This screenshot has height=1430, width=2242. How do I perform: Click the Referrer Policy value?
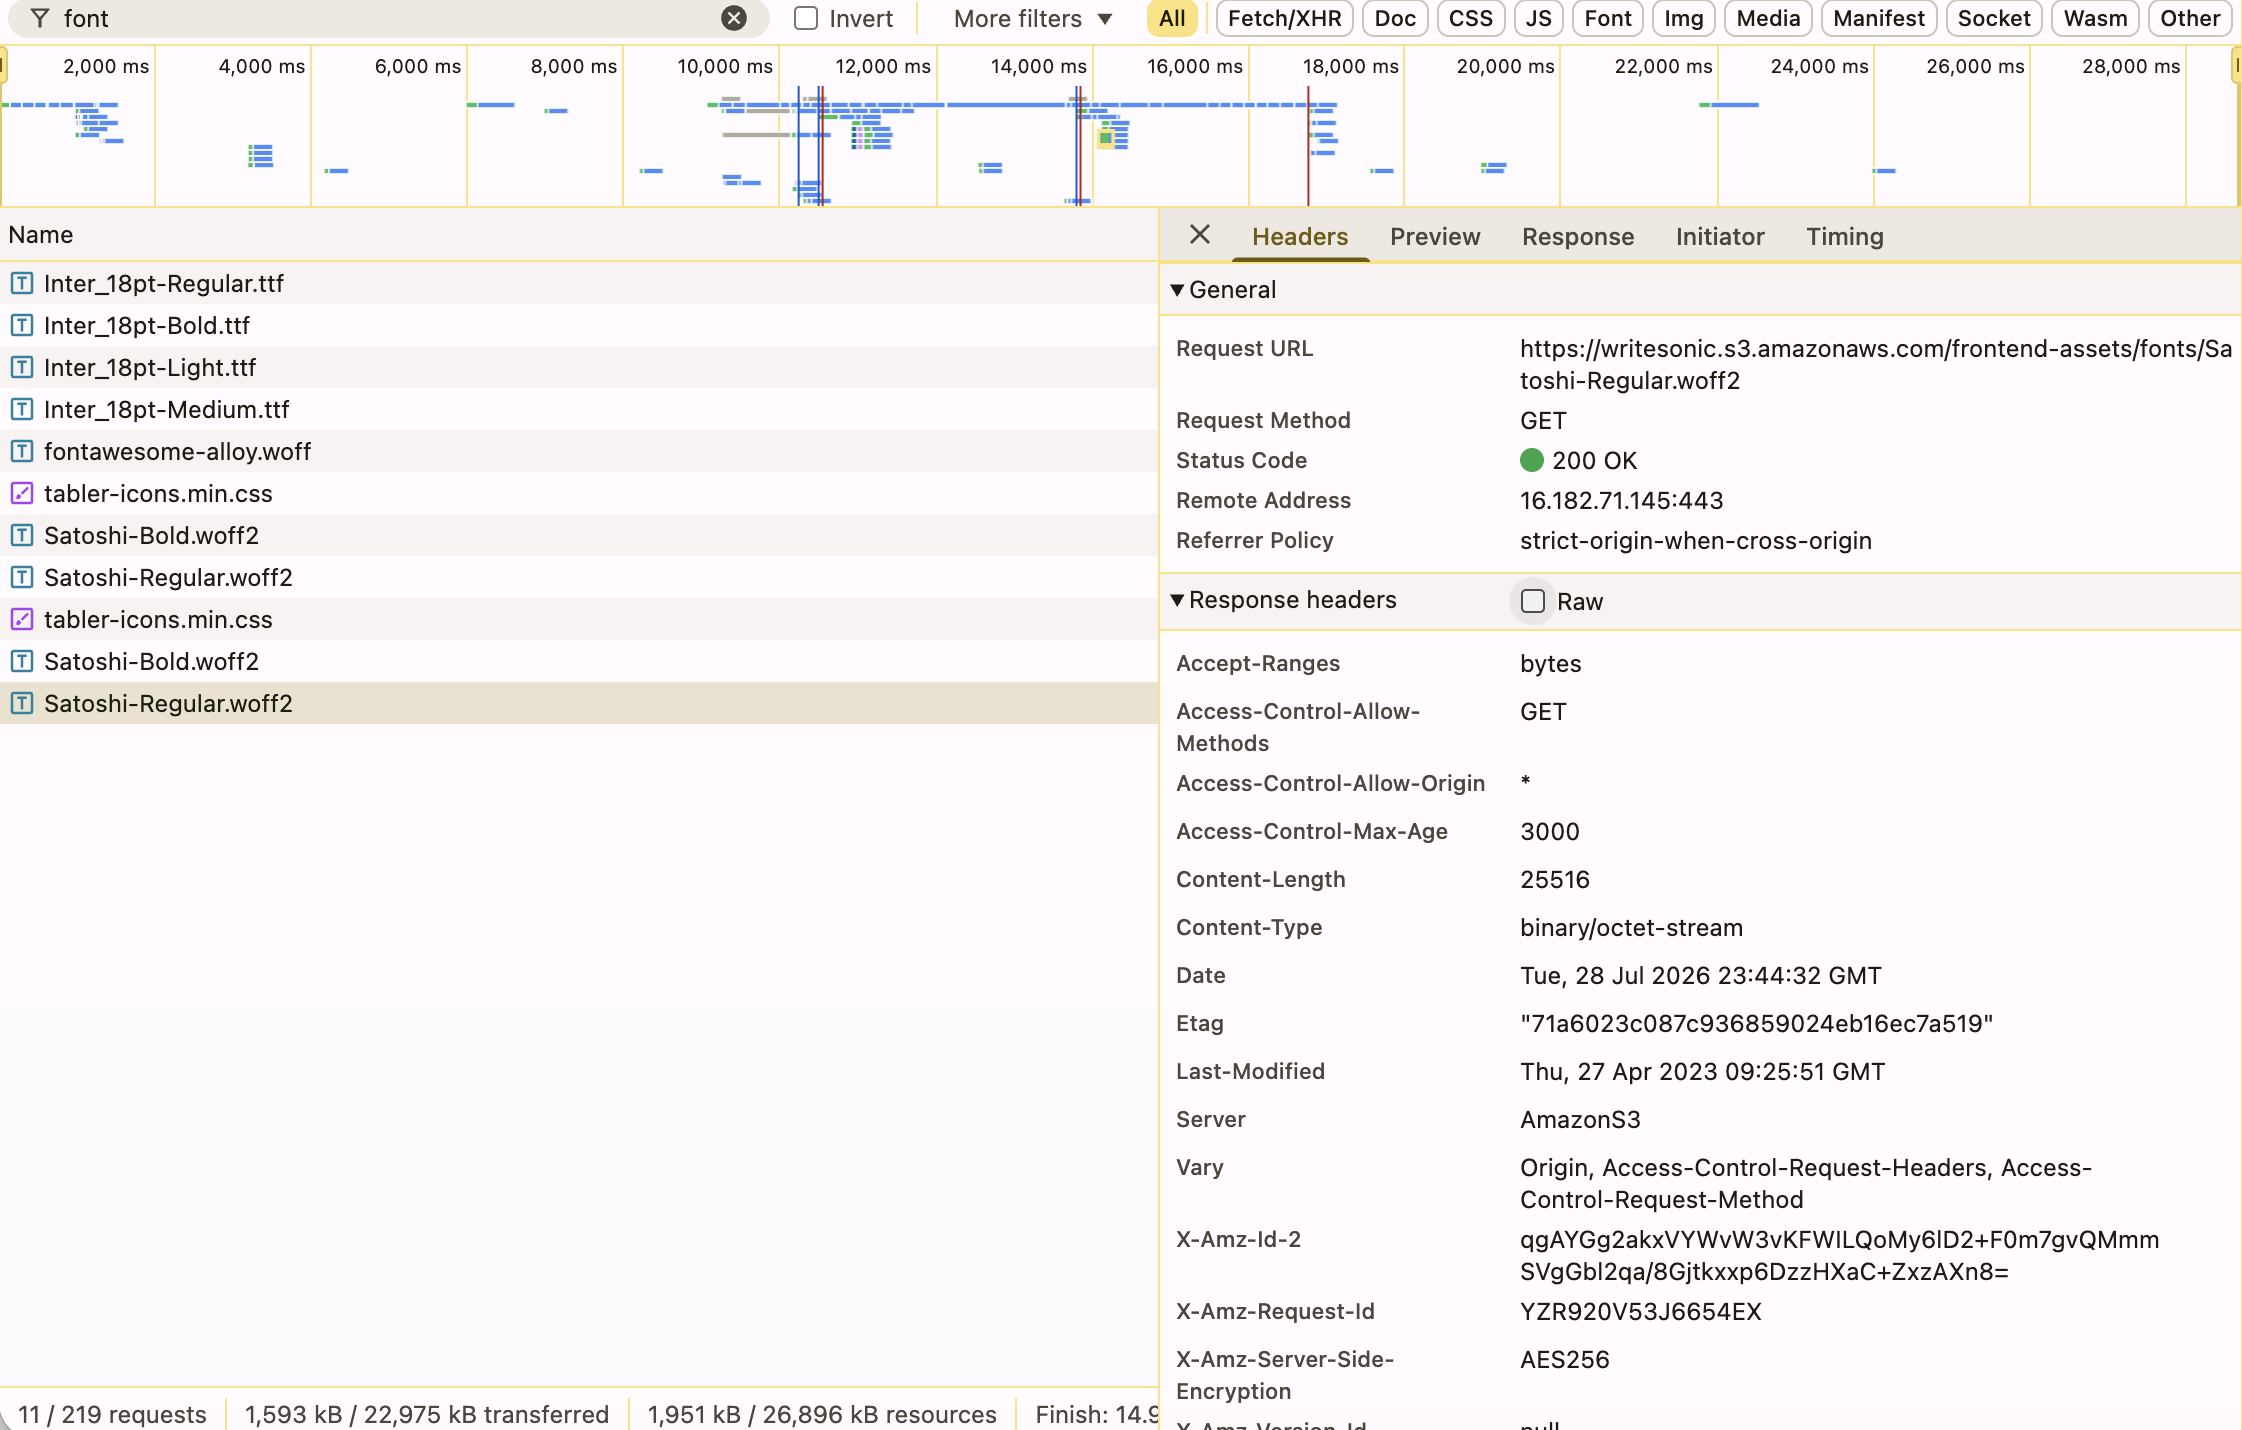click(x=1696, y=540)
